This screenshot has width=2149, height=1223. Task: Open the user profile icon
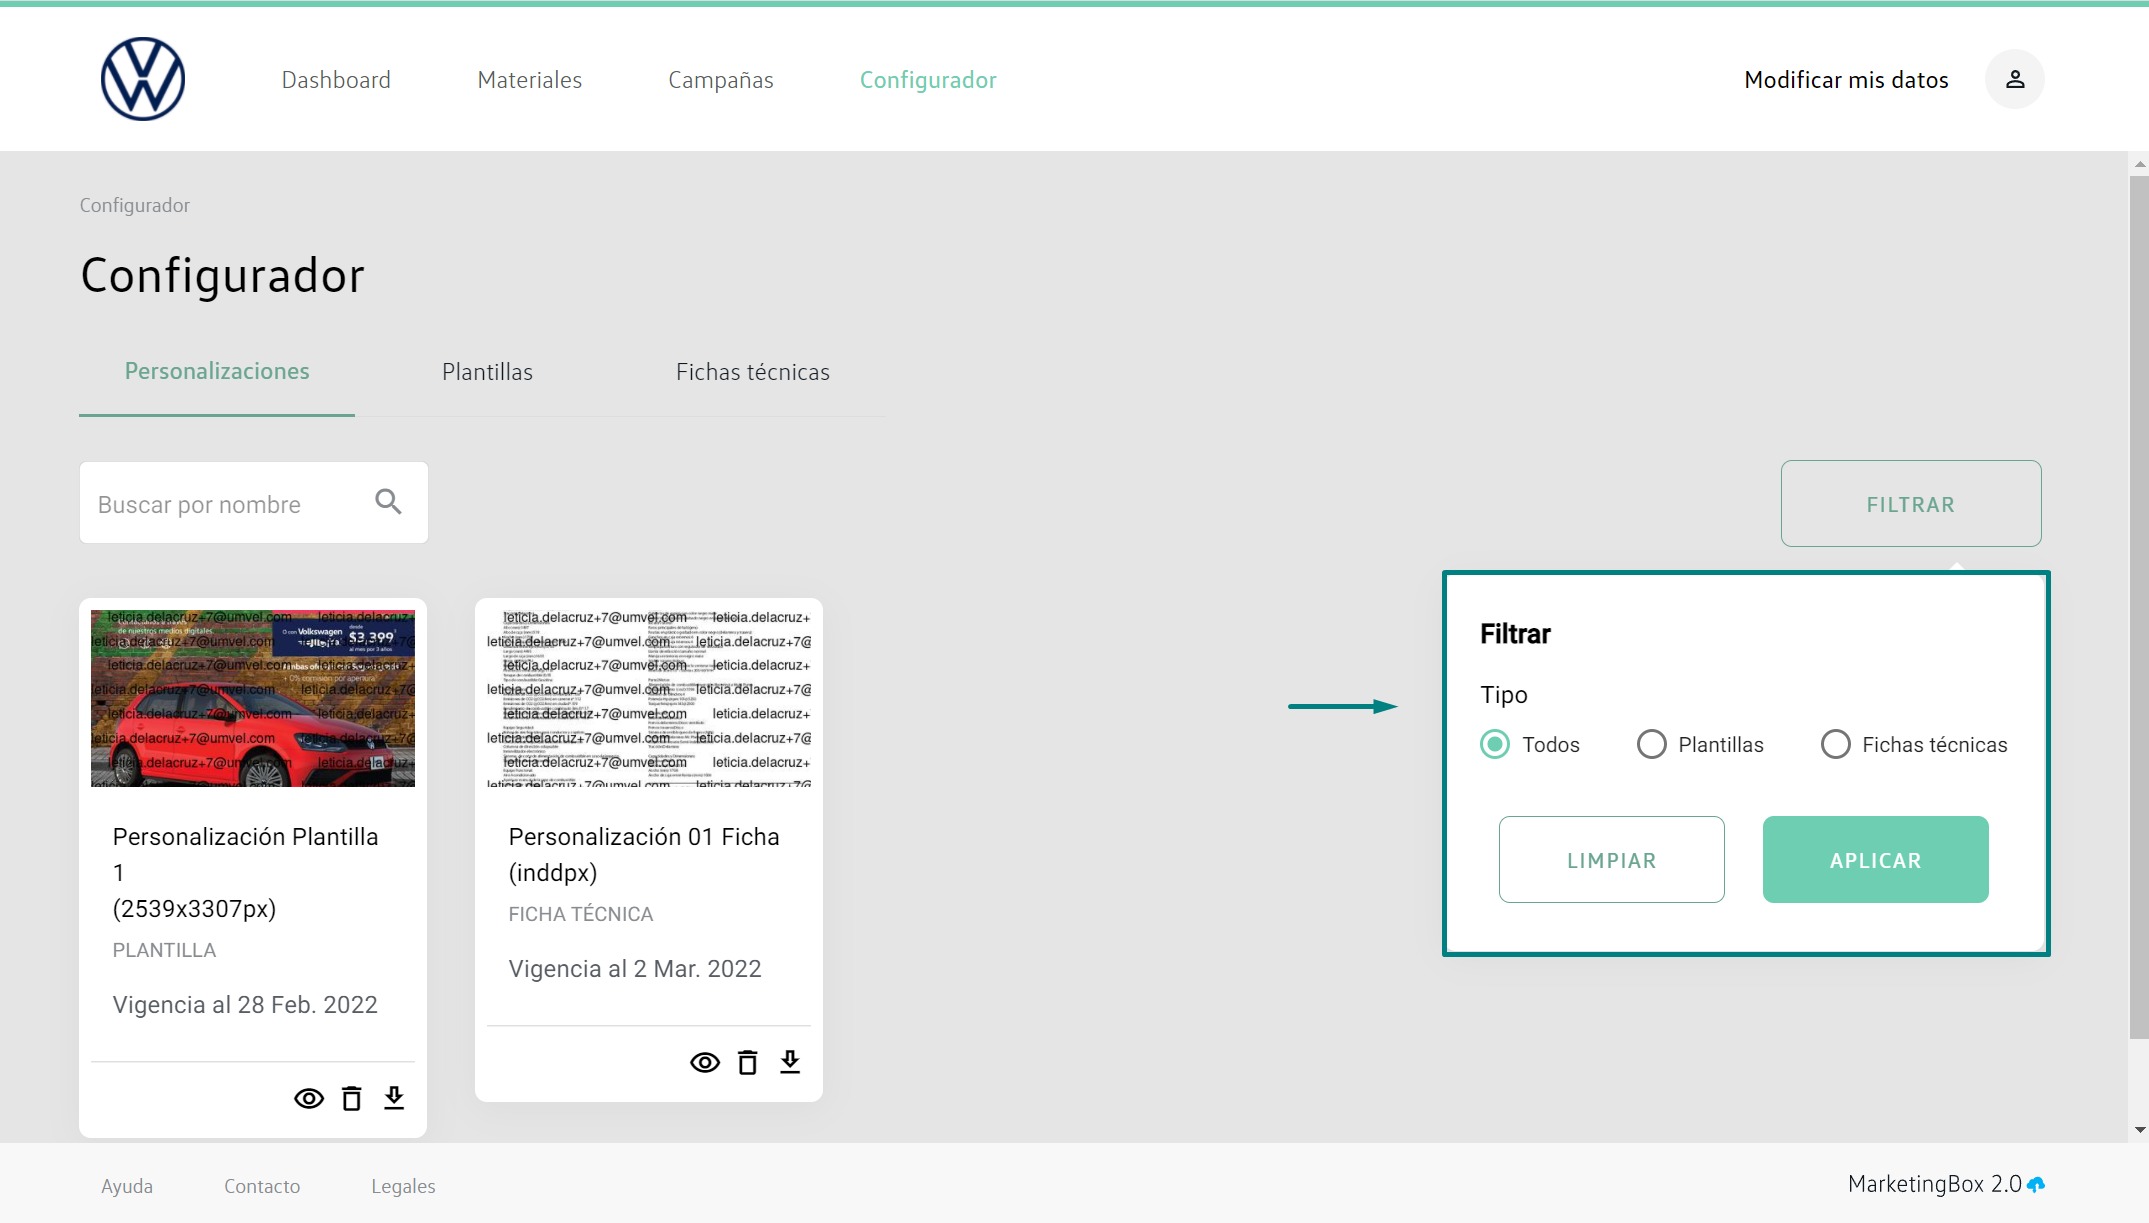[2014, 79]
